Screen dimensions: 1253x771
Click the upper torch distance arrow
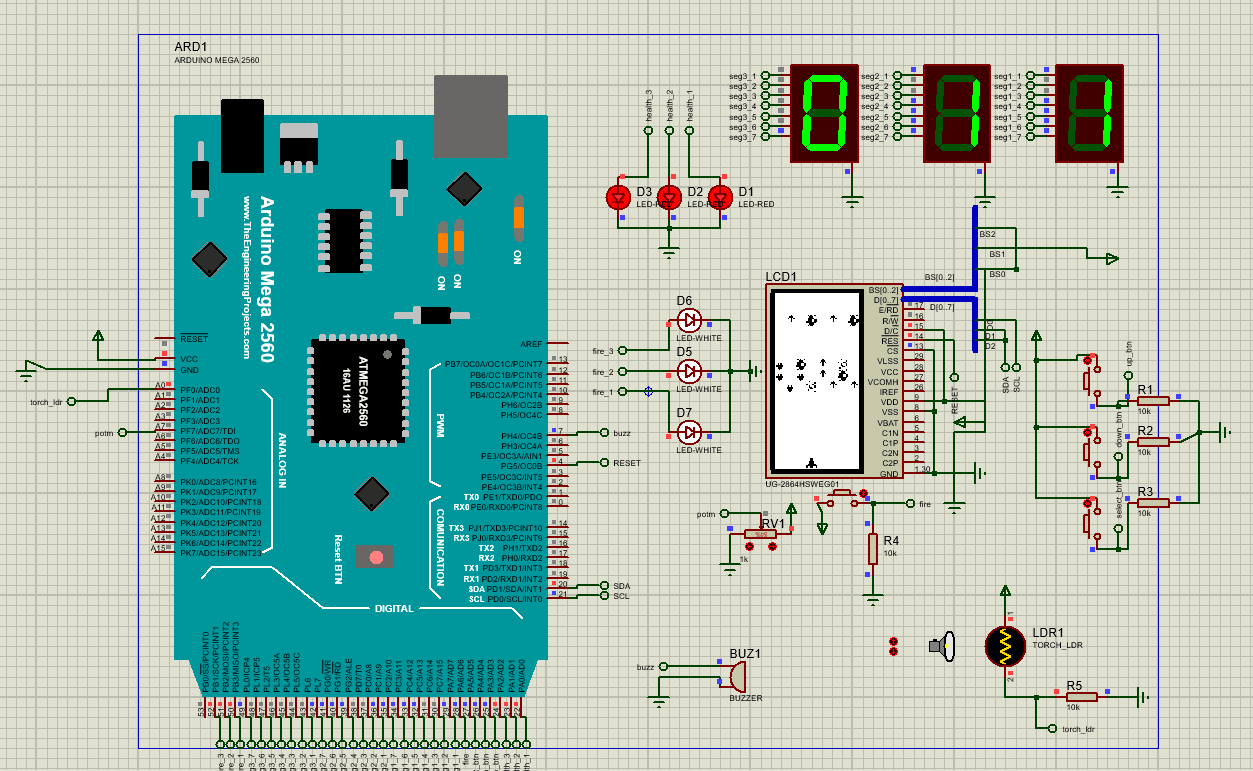click(x=893, y=640)
